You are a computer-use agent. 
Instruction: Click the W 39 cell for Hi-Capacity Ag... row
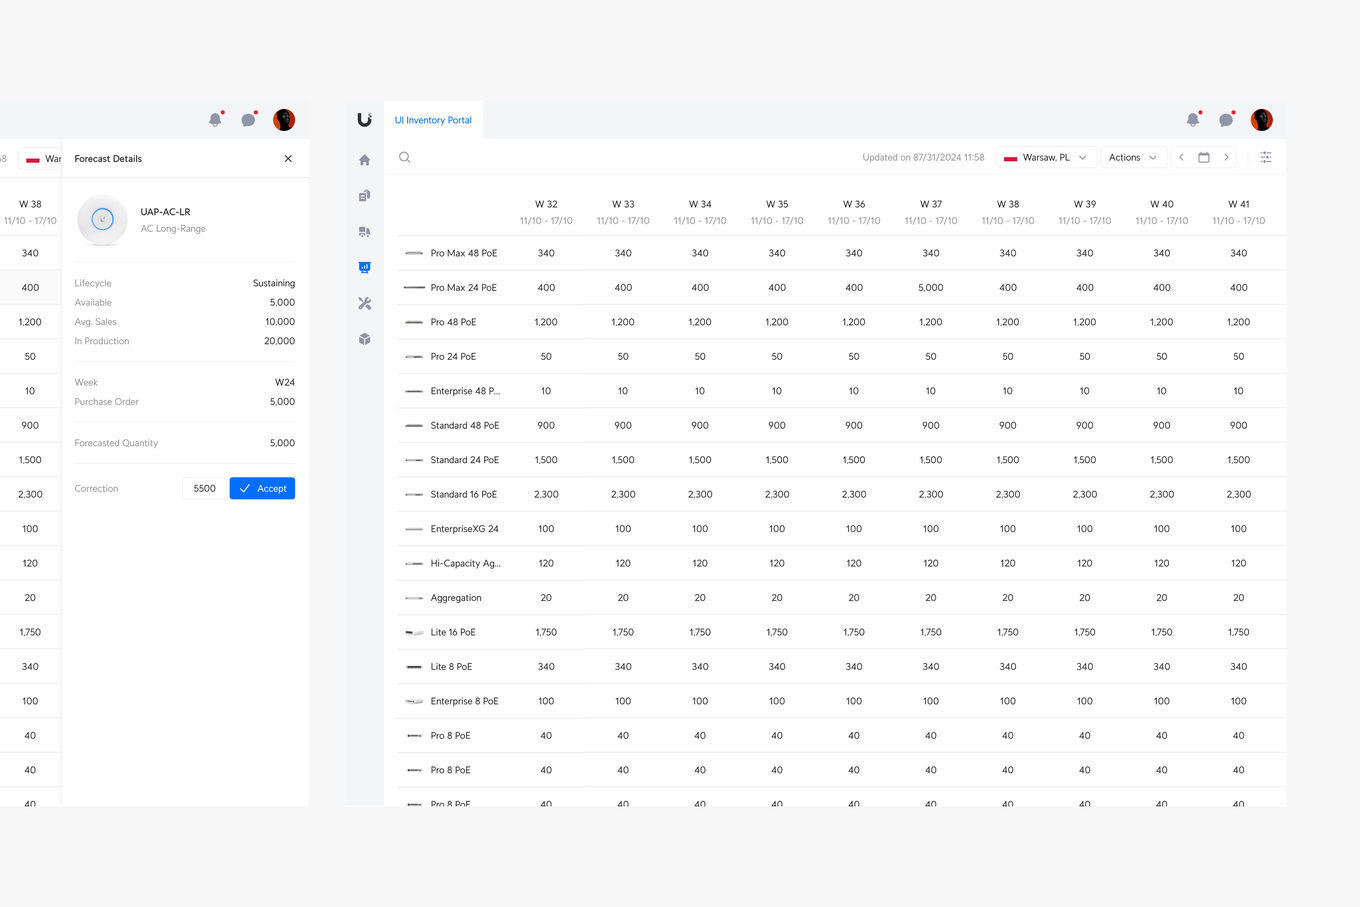click(1085, 564)
